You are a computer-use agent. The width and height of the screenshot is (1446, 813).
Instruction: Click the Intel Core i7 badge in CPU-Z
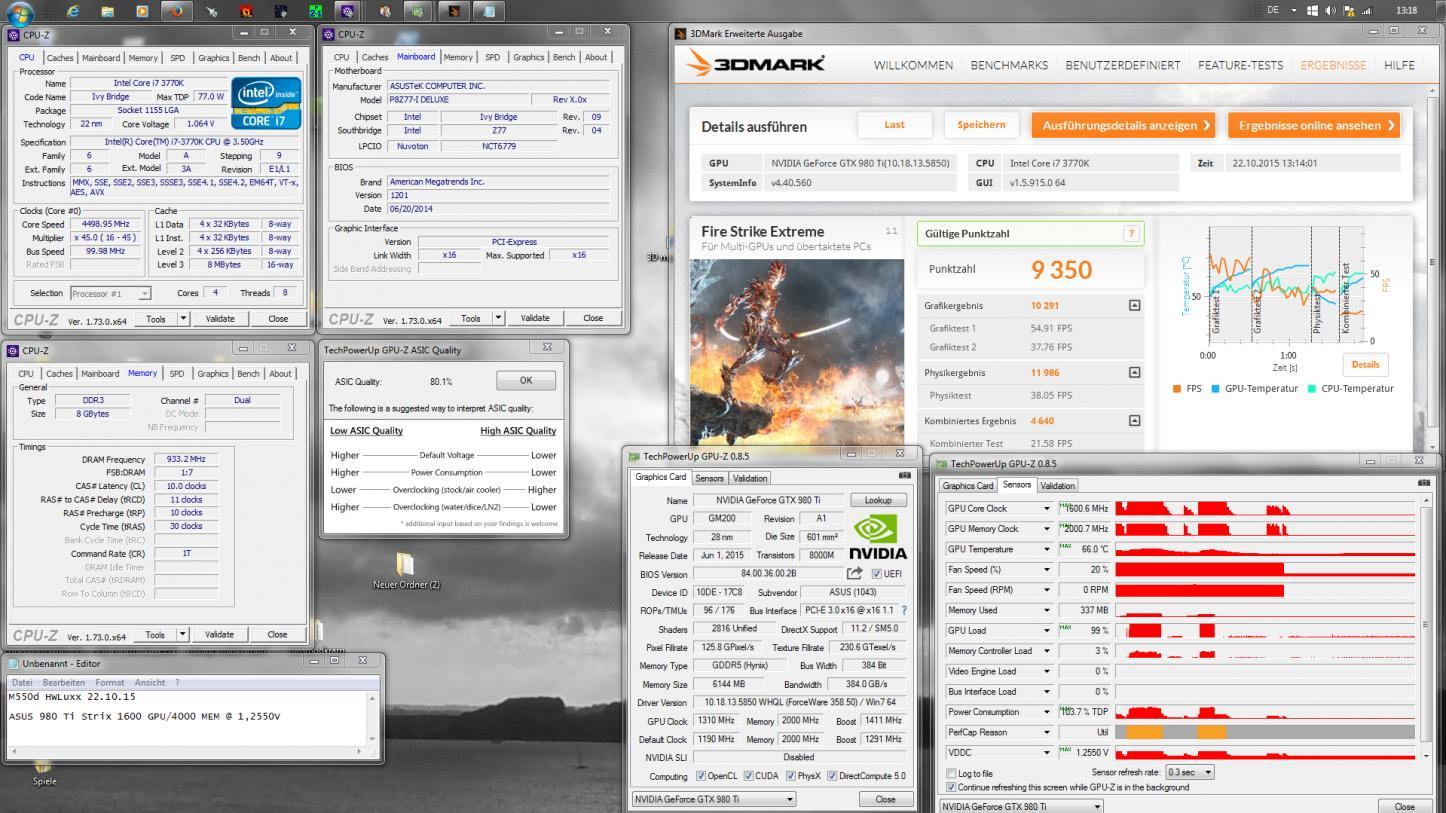(264, 103)
